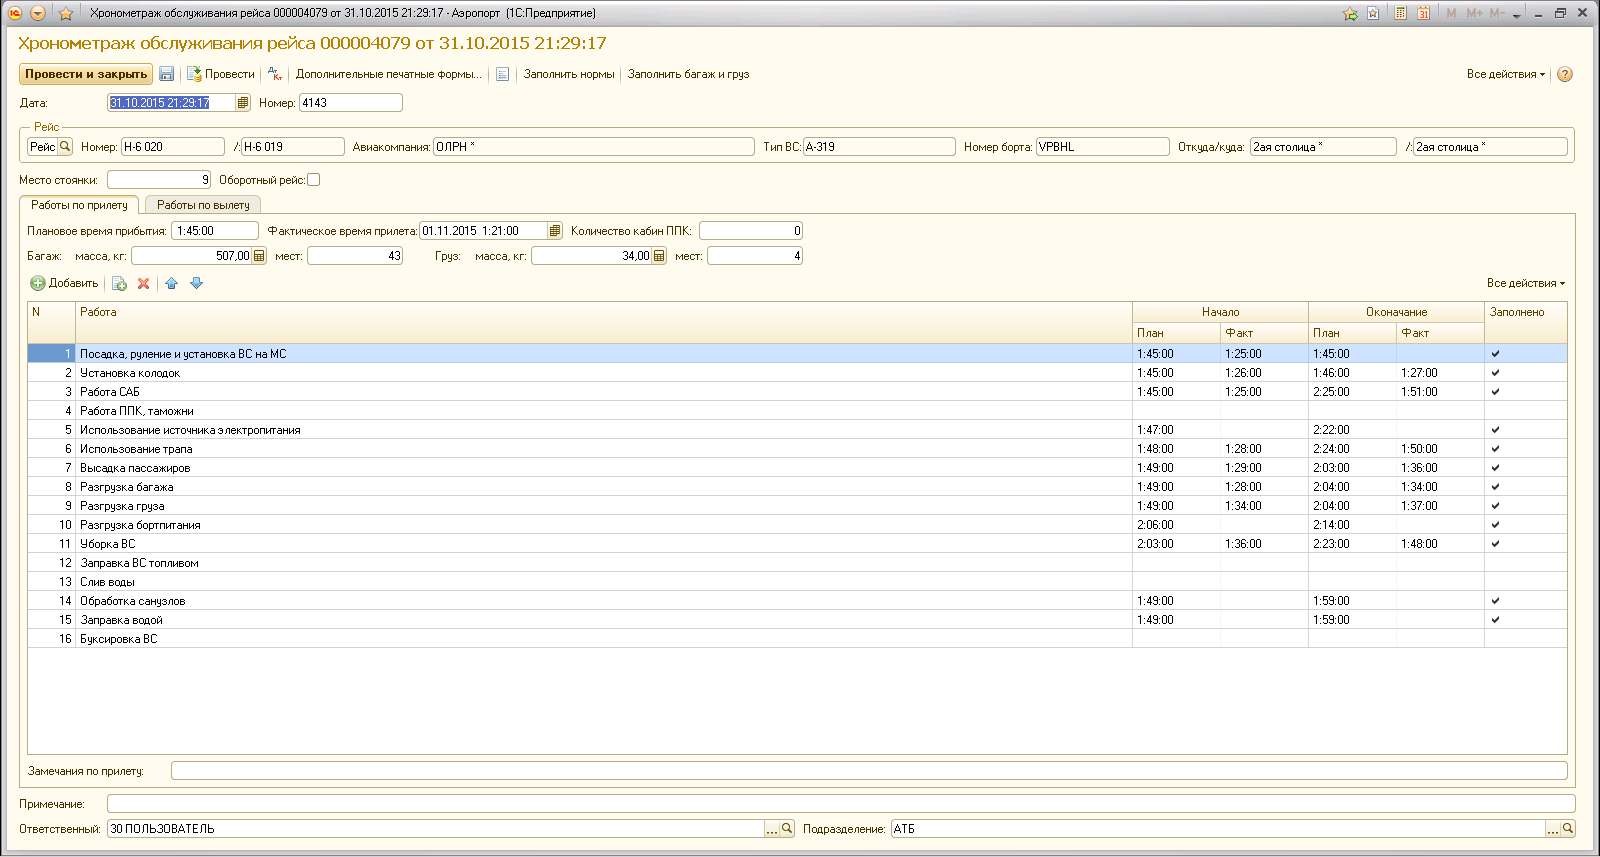Toggle Заполнено check for Установка колодок row

[x=1495, y=373]
